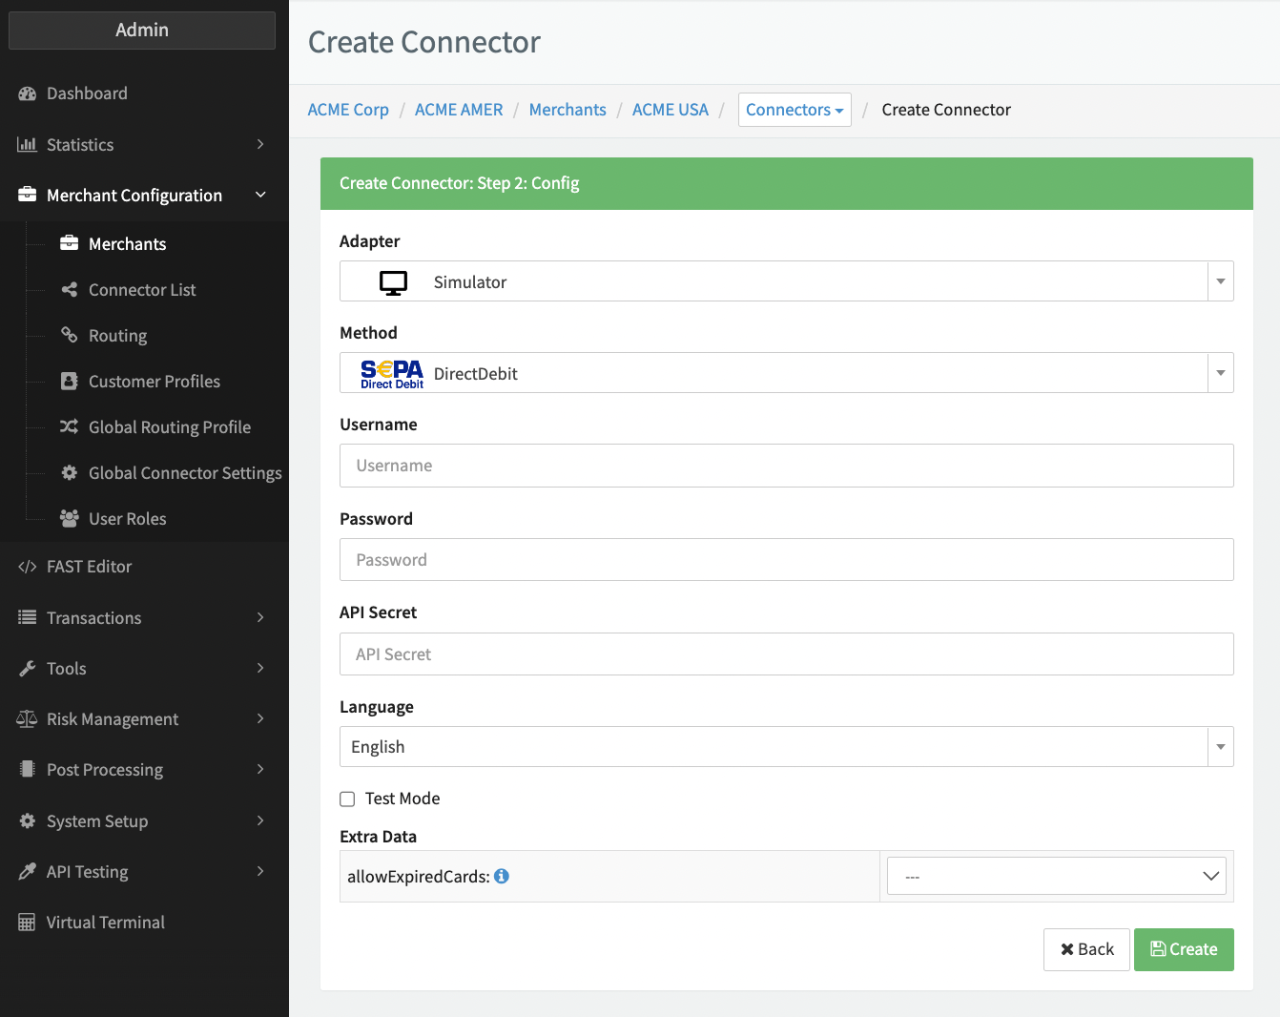Image resolution: width=1280 pixels, height=1017 pixels.
Task: Enable the Test Mode checkbox
Action: click(347, 799)
